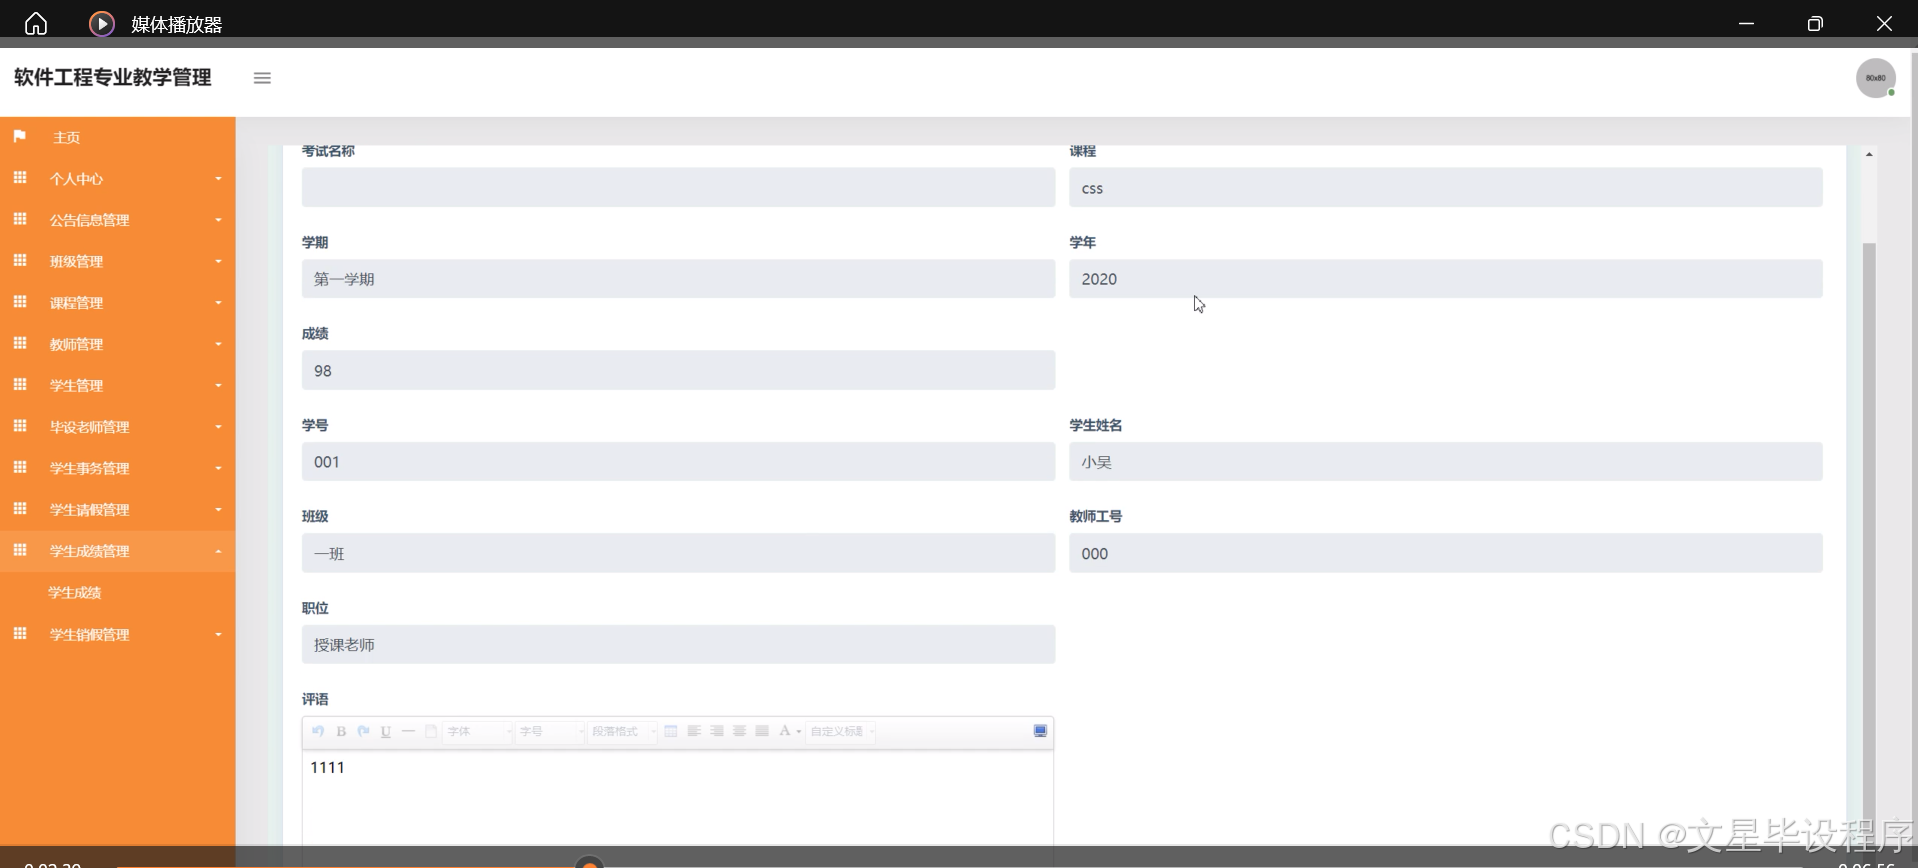
Task: Click the 学生姓名 field showing 小吴
Action: coord(1445,462)
